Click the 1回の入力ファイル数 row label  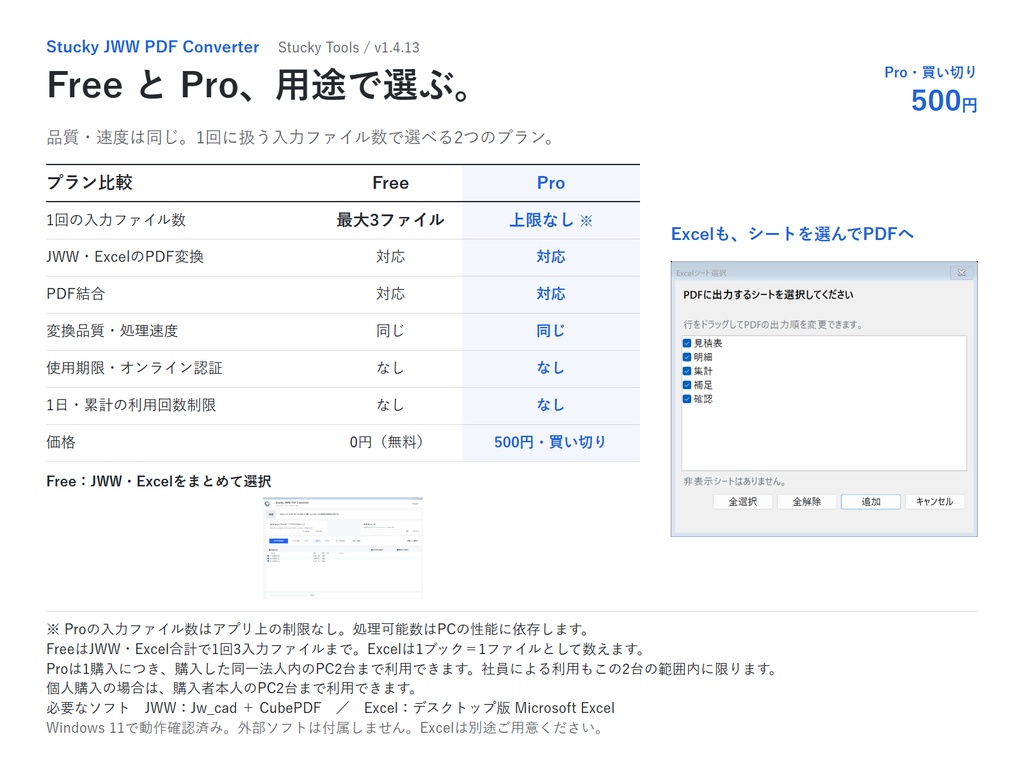[116, 220]
